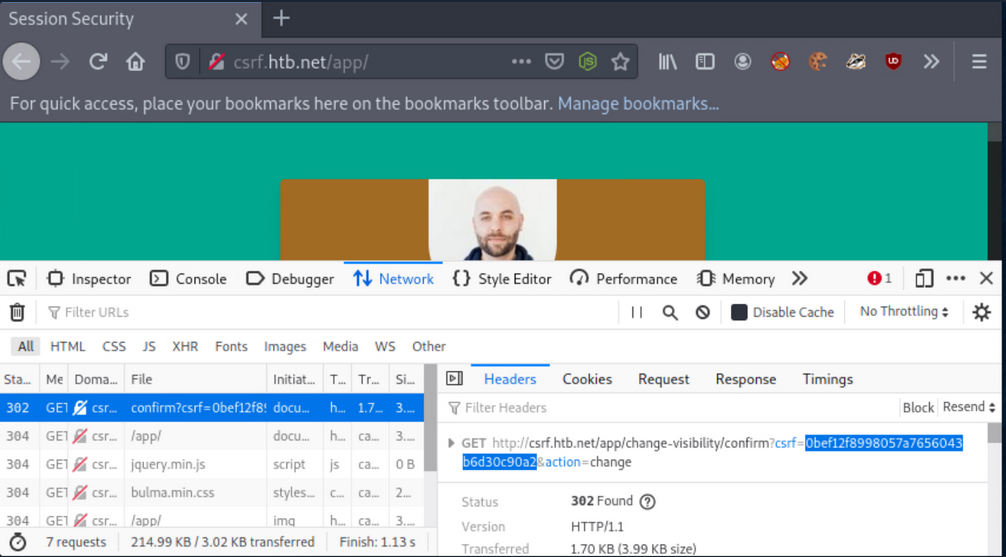The width and height of the screenshot is (1006, 557).
Task: Expand the GET request URL details
Action: coord(451,443)
